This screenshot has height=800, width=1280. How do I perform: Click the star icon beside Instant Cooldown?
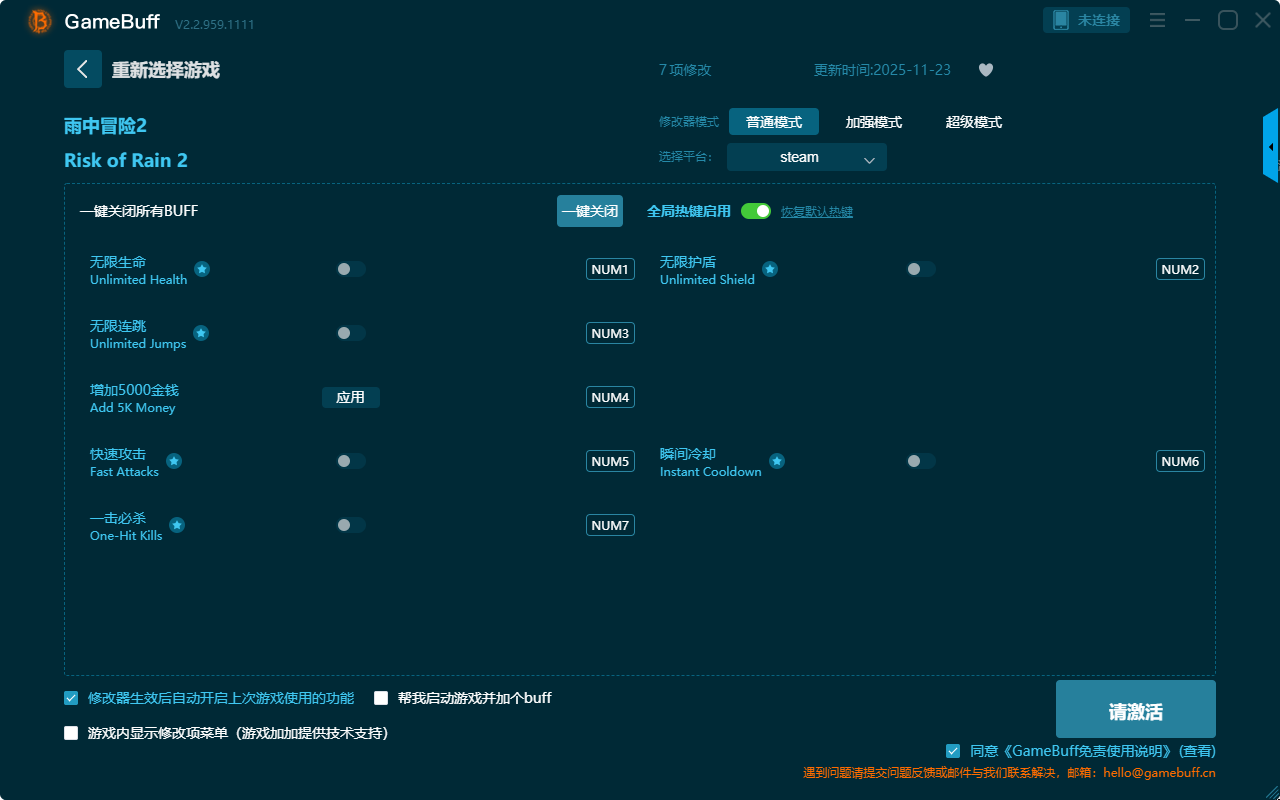(777, 461)
